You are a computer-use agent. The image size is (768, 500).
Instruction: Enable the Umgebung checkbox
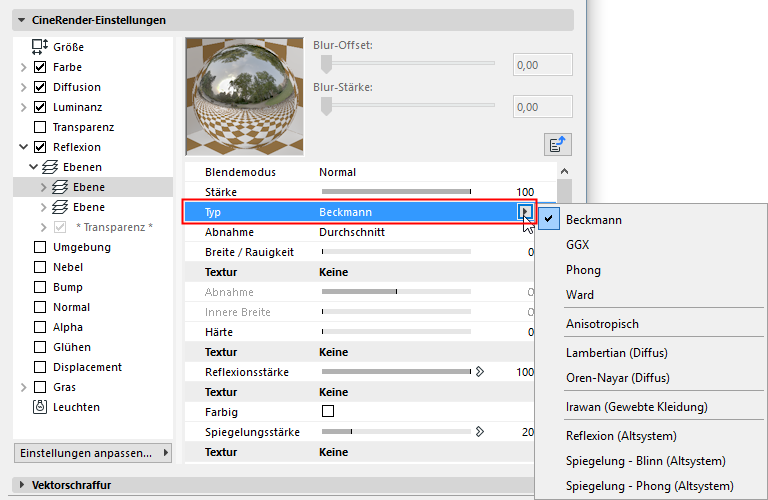point(40,247)
